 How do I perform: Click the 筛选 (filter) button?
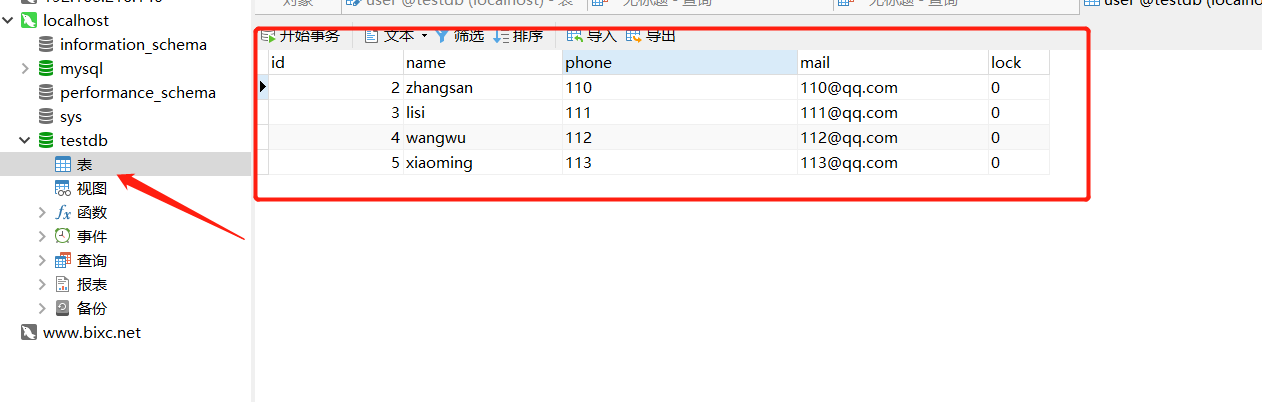(x=460, y=36)
